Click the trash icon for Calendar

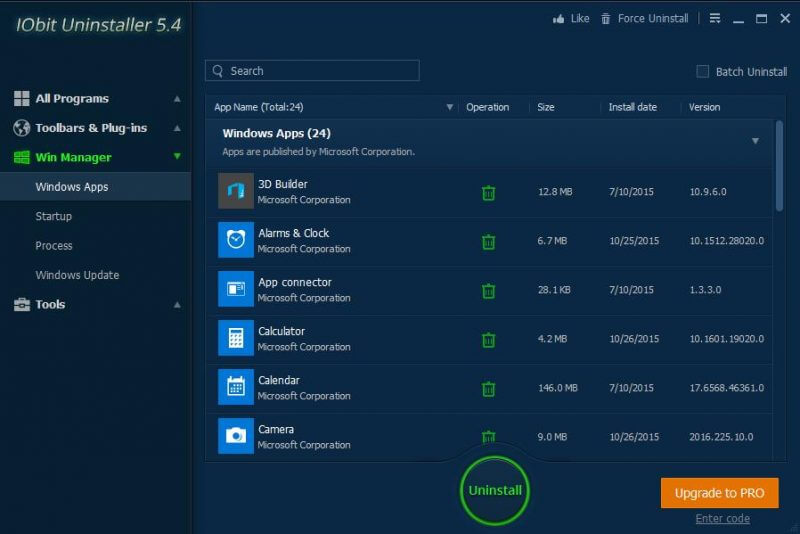tap(488, 389)
